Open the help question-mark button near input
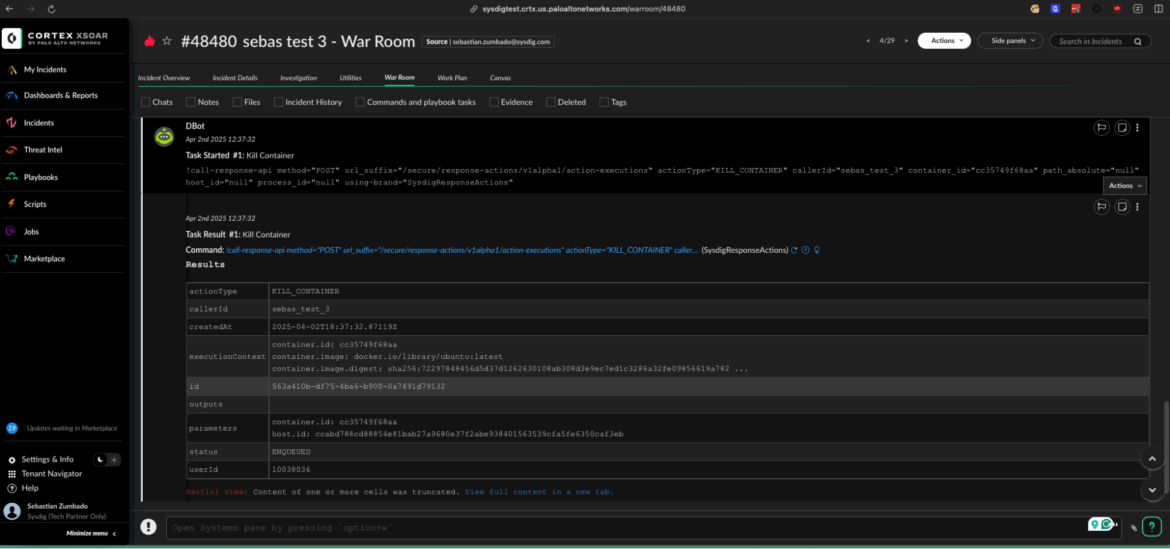 click(1152, 527)
